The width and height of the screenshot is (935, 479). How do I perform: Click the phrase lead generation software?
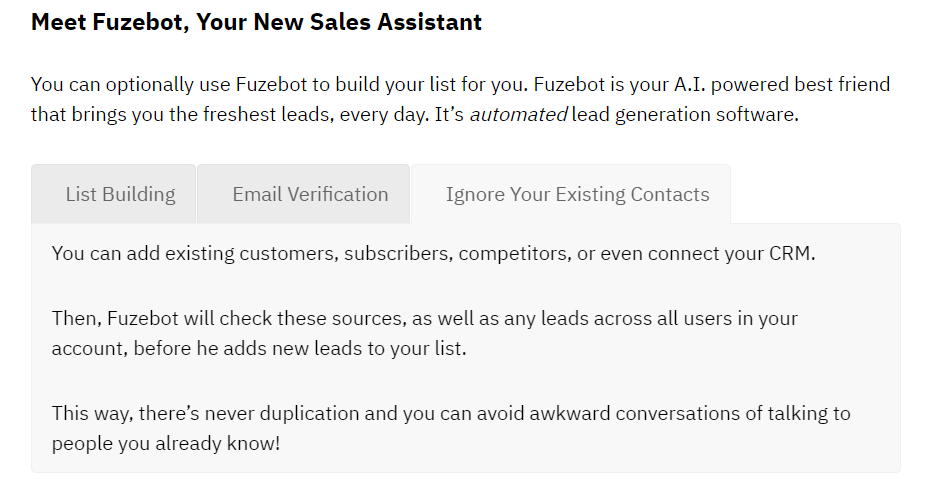685,114
